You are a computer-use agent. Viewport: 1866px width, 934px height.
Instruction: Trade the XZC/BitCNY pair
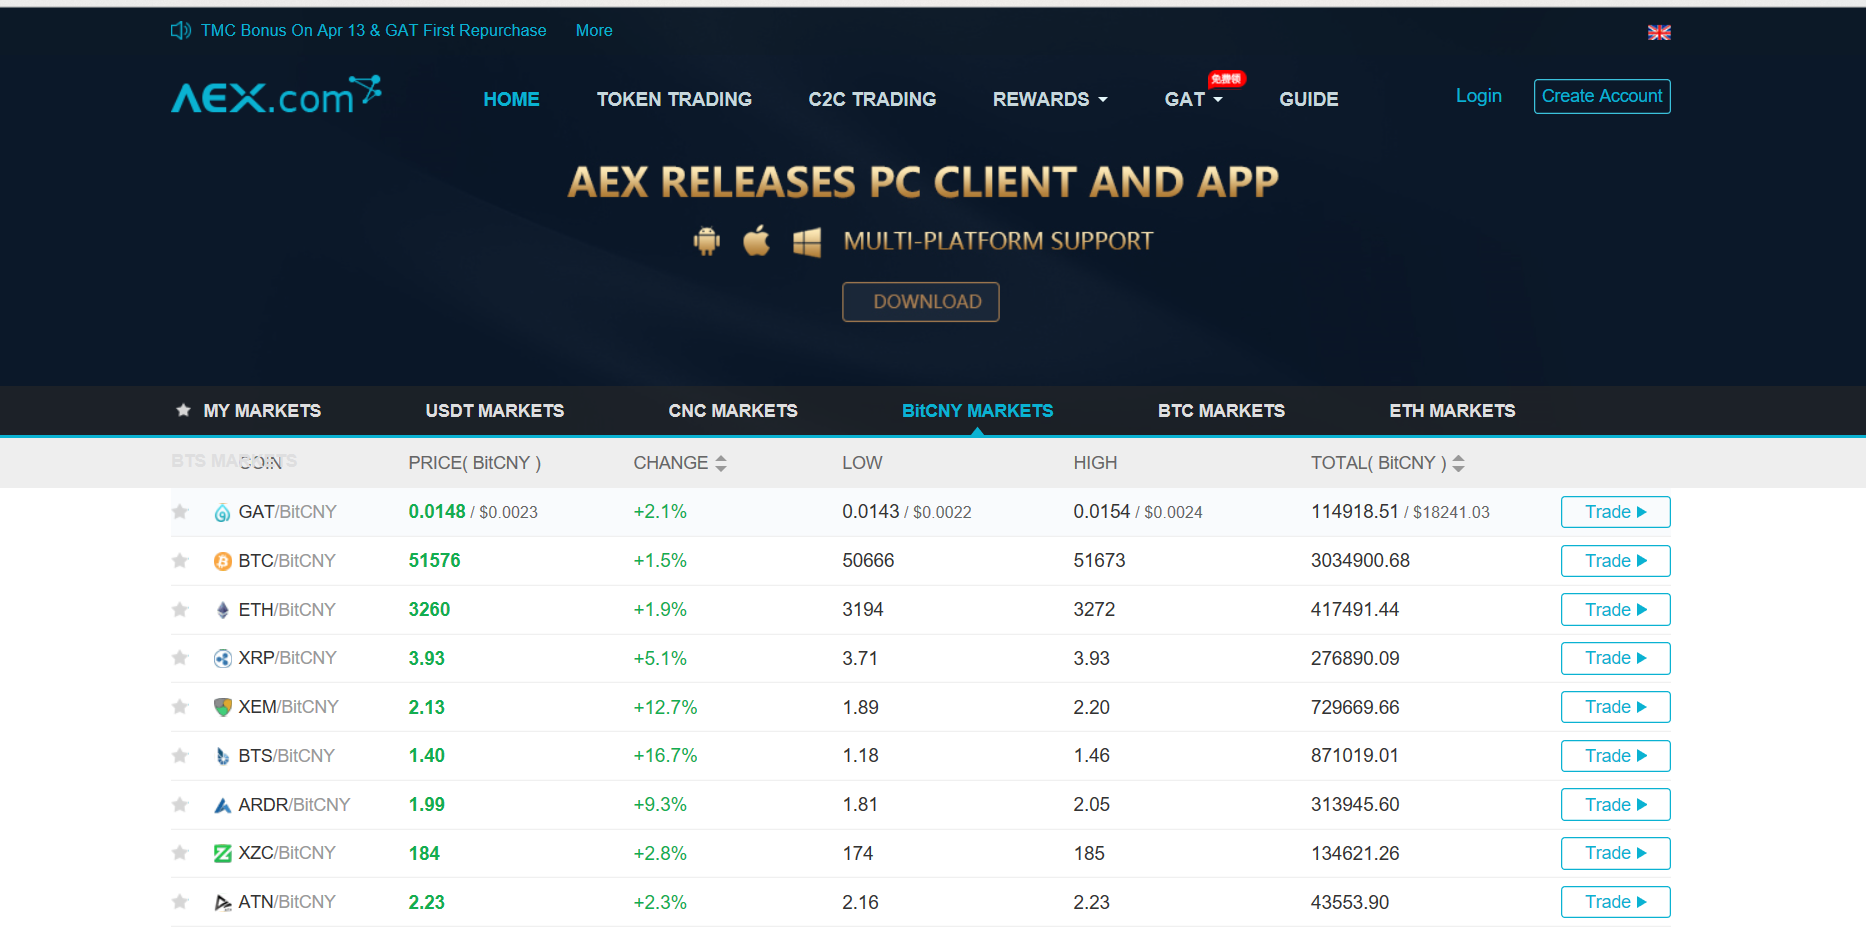[1615, 853]
